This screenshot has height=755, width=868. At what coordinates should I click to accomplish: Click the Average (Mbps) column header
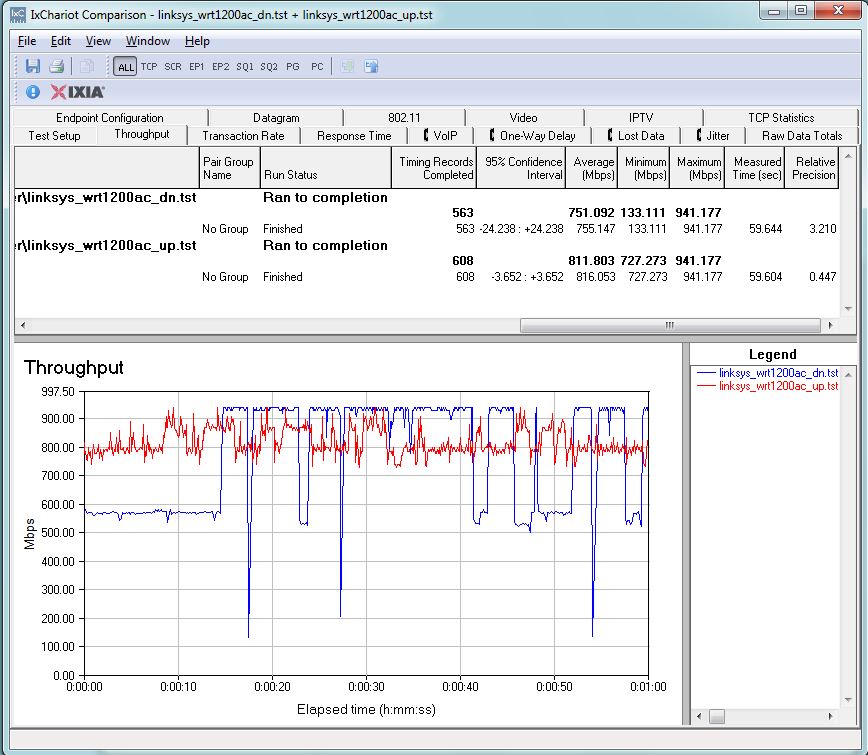pos(591,168)
